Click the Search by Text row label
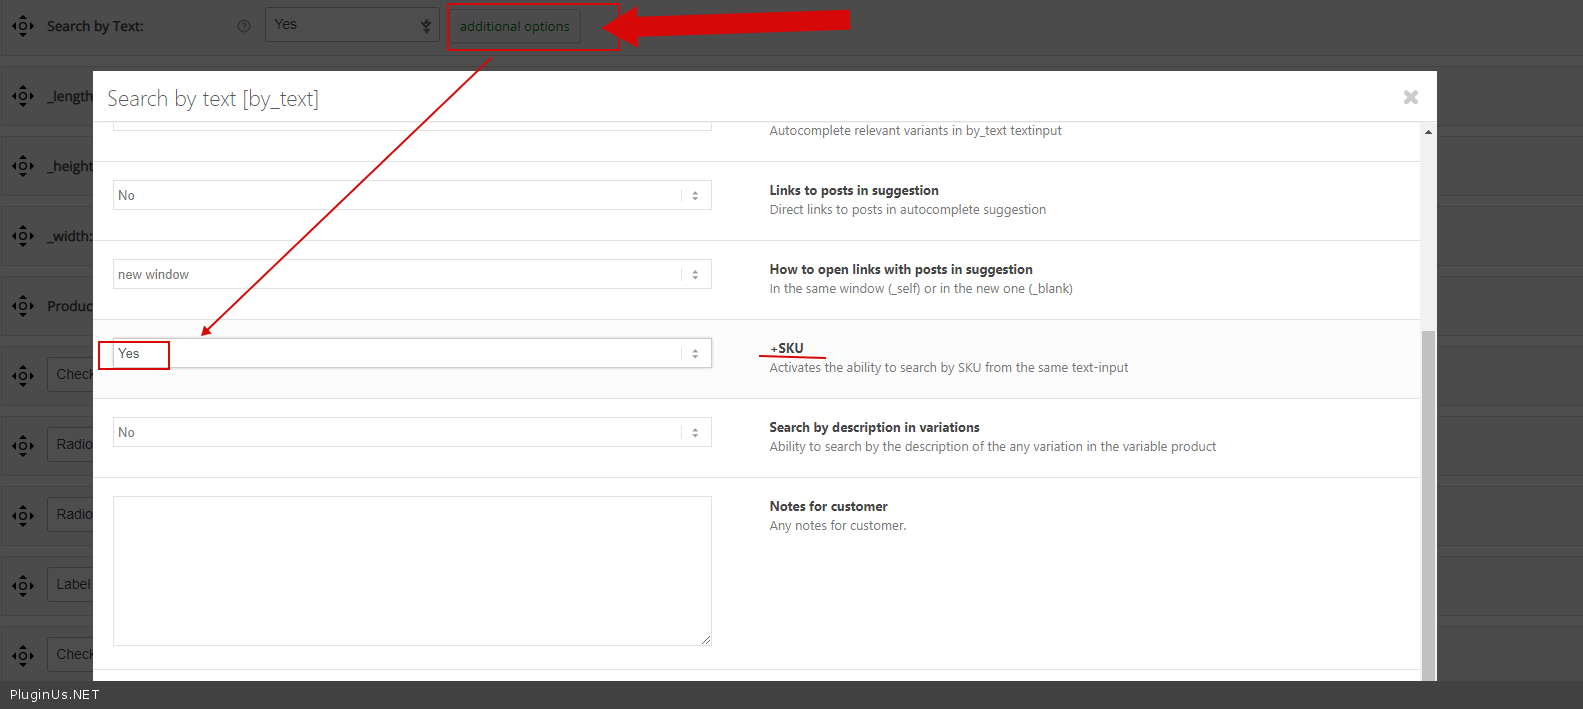Screen dimensions: 1583x709 (x=95, y=26)
